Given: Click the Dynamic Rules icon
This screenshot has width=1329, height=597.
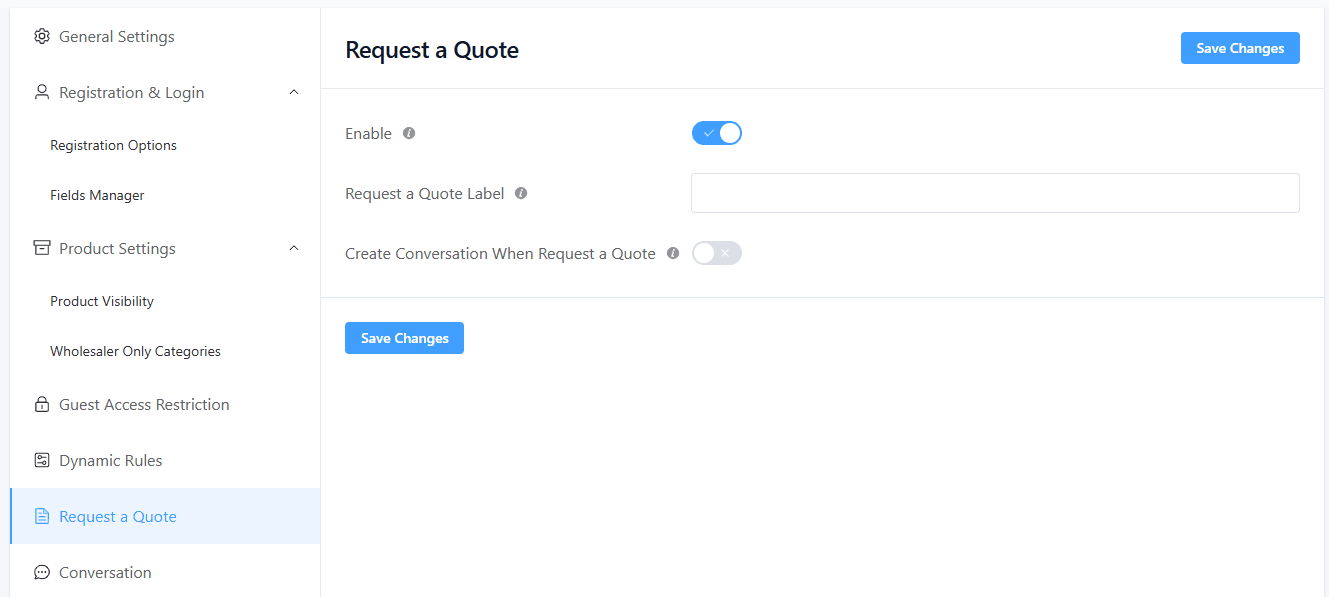Looking at the screenshot, I should point(42,461).
